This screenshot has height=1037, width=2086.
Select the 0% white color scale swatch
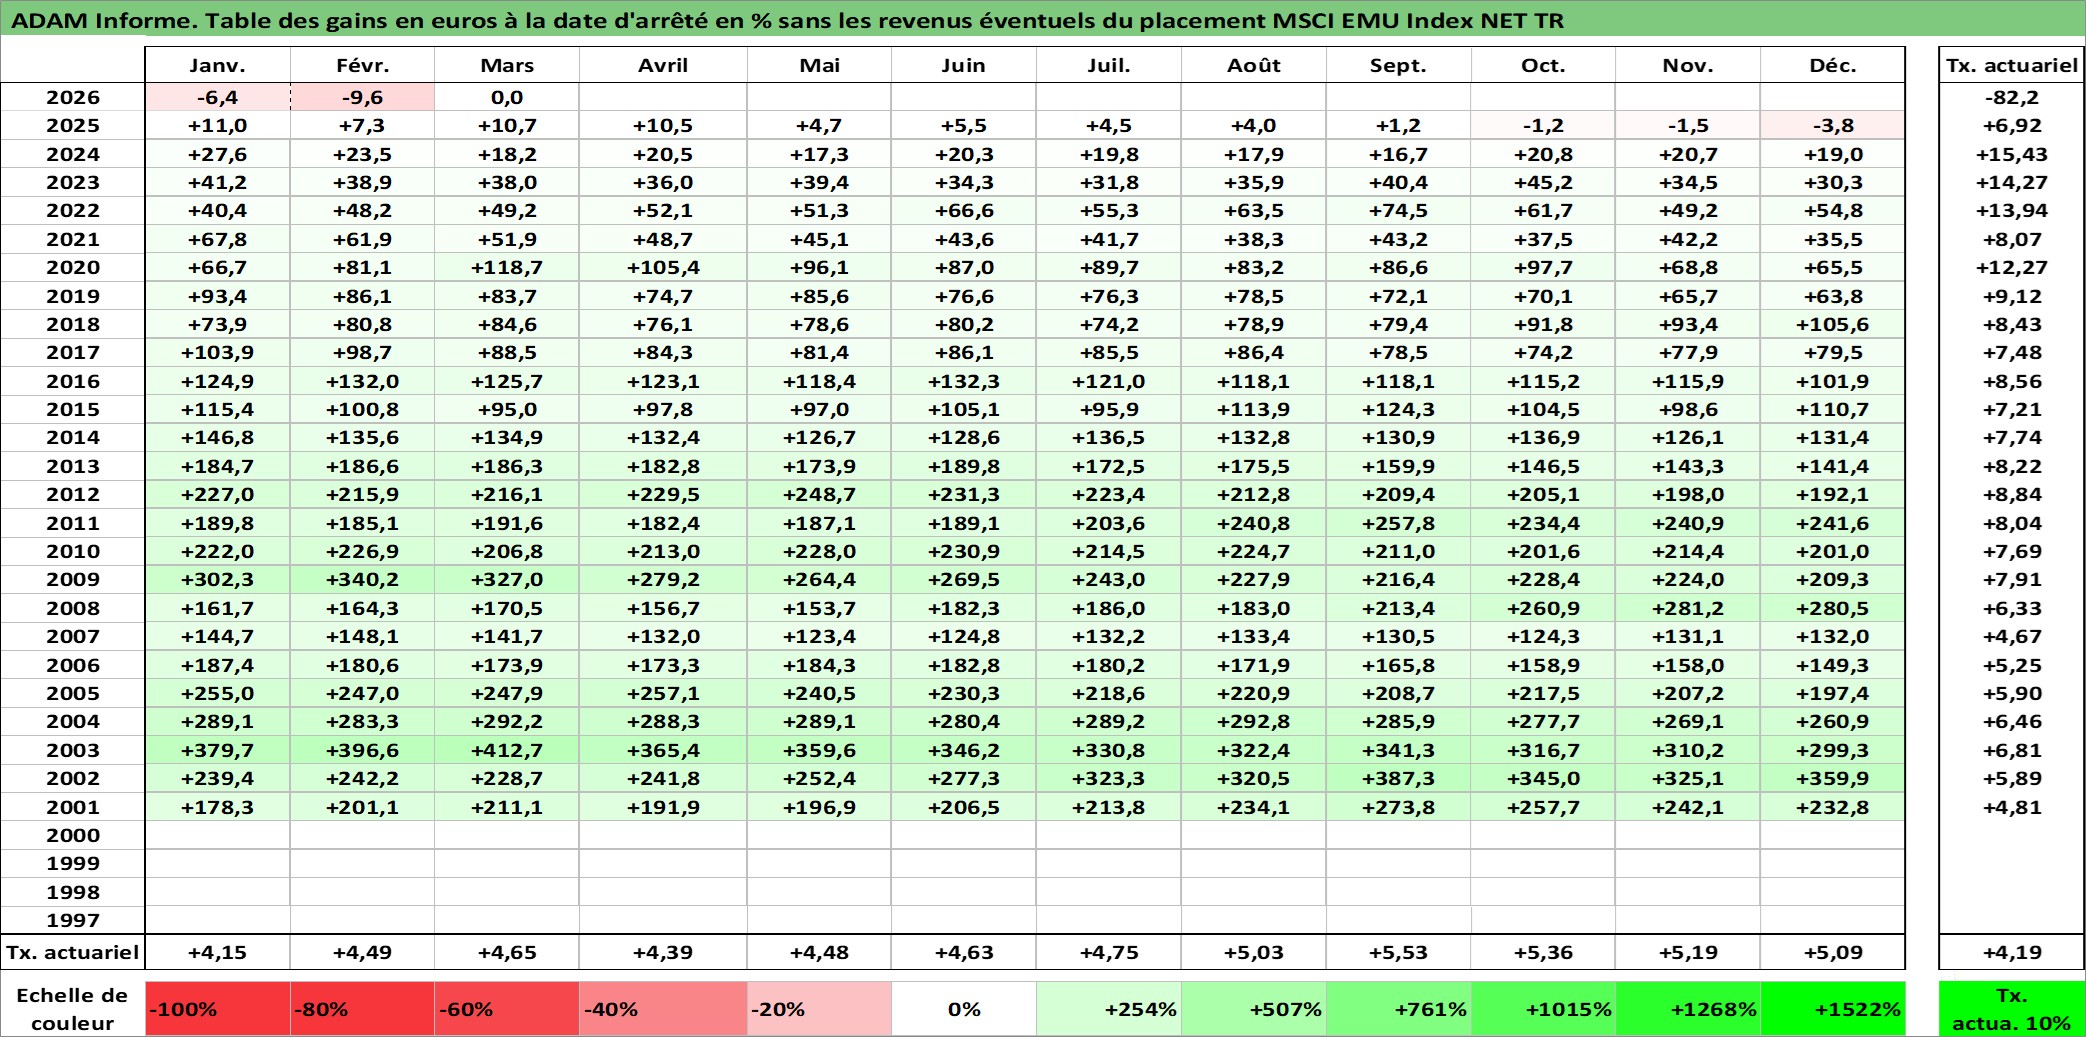[x=964, y=1009]
